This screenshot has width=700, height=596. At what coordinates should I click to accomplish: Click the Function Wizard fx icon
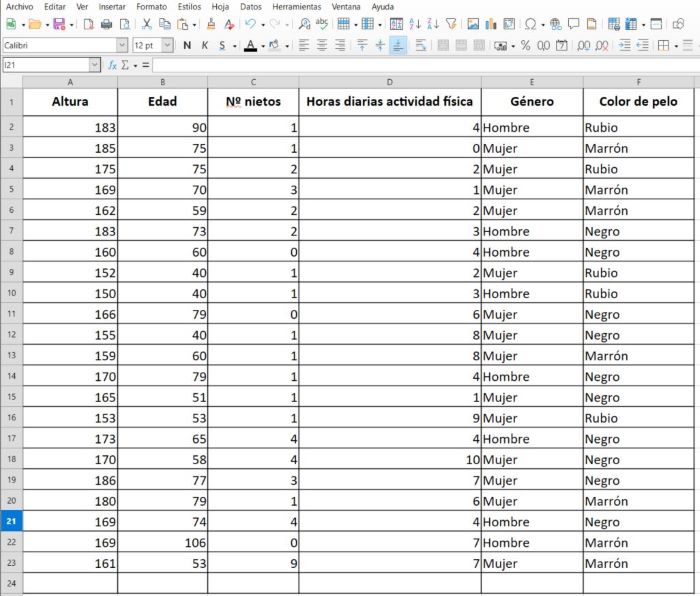[x=112, y=65]
